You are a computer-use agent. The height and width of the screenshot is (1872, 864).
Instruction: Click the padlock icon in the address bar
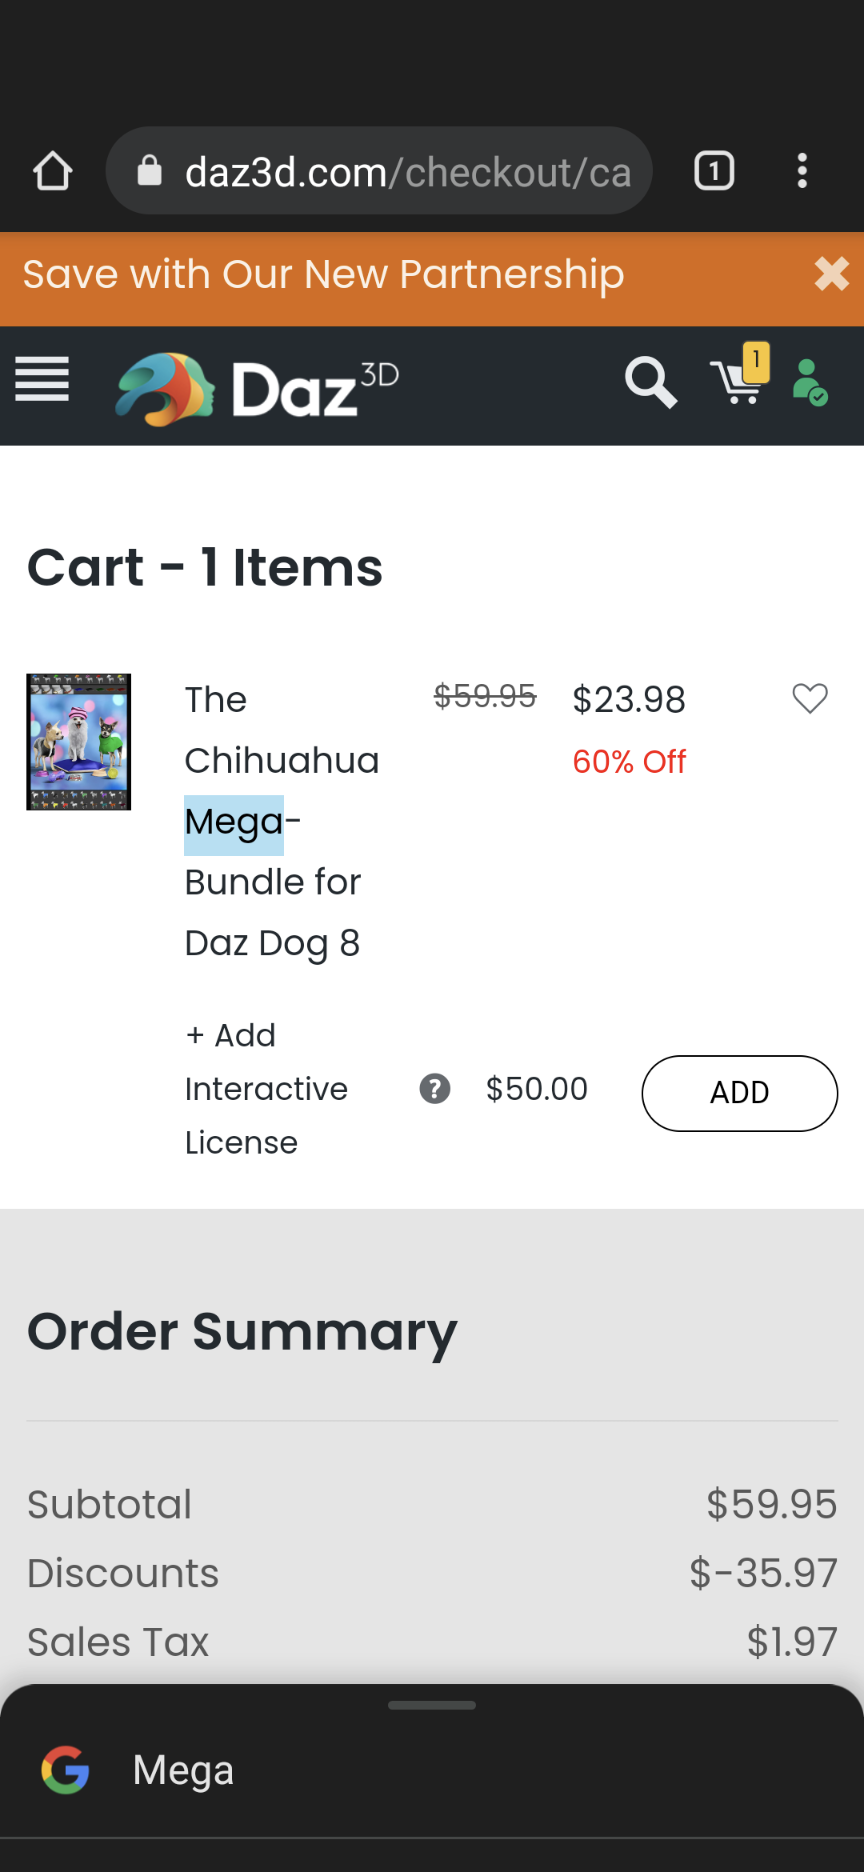coord(148,170)
